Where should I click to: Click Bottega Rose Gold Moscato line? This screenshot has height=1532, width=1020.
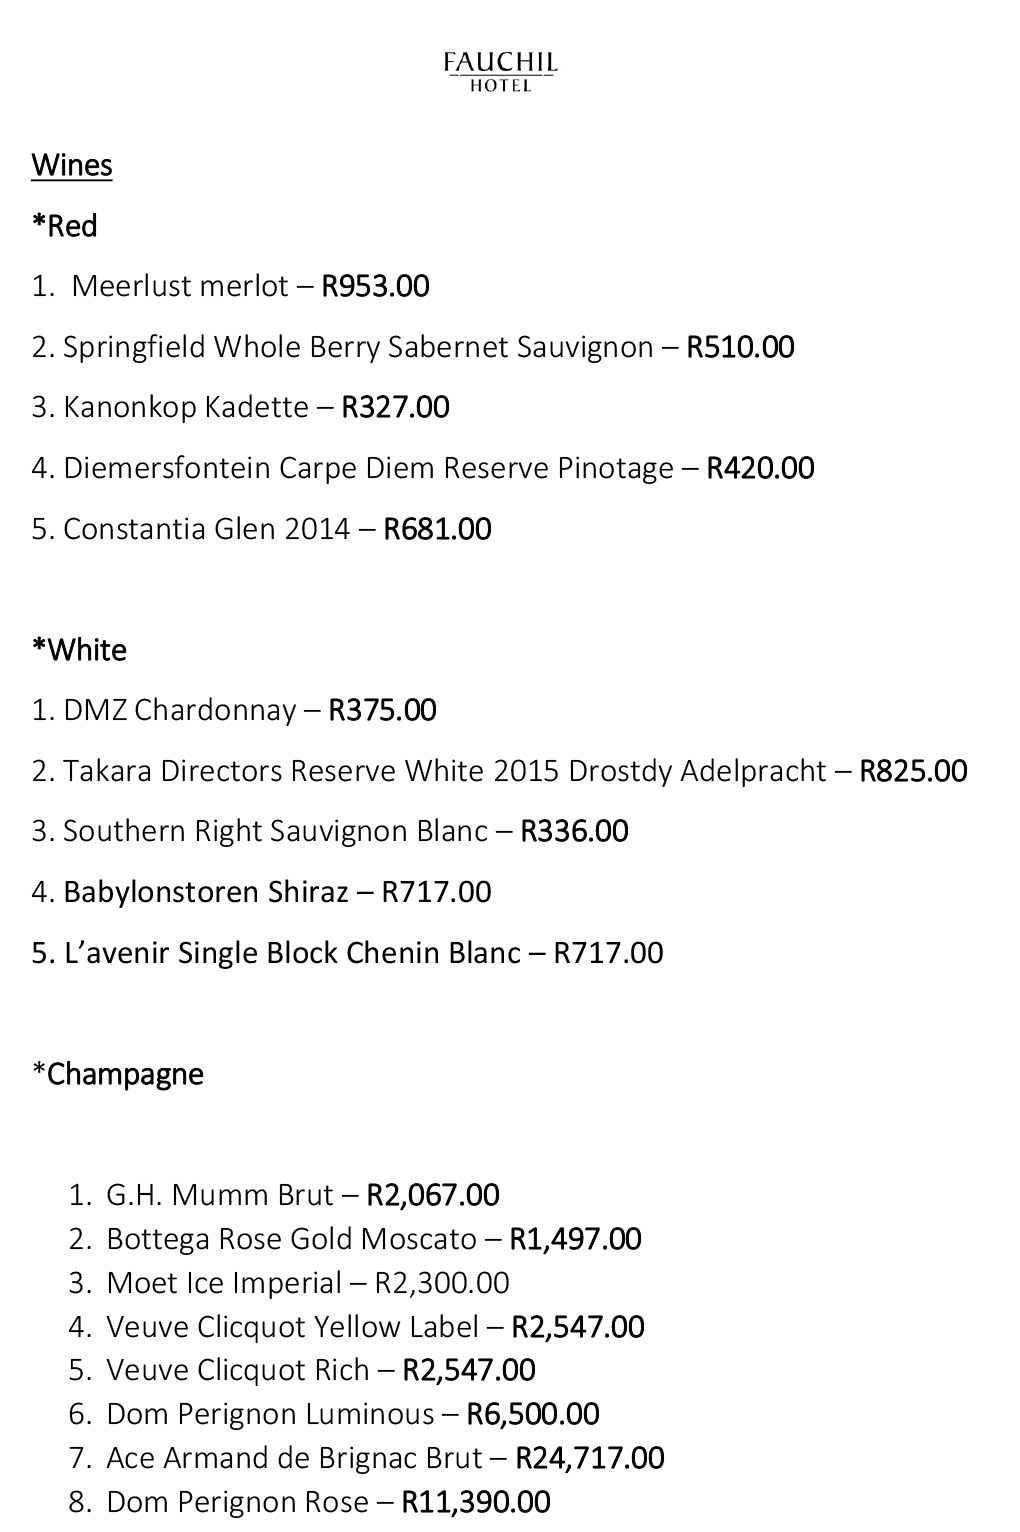click(x=355, y=1239)
